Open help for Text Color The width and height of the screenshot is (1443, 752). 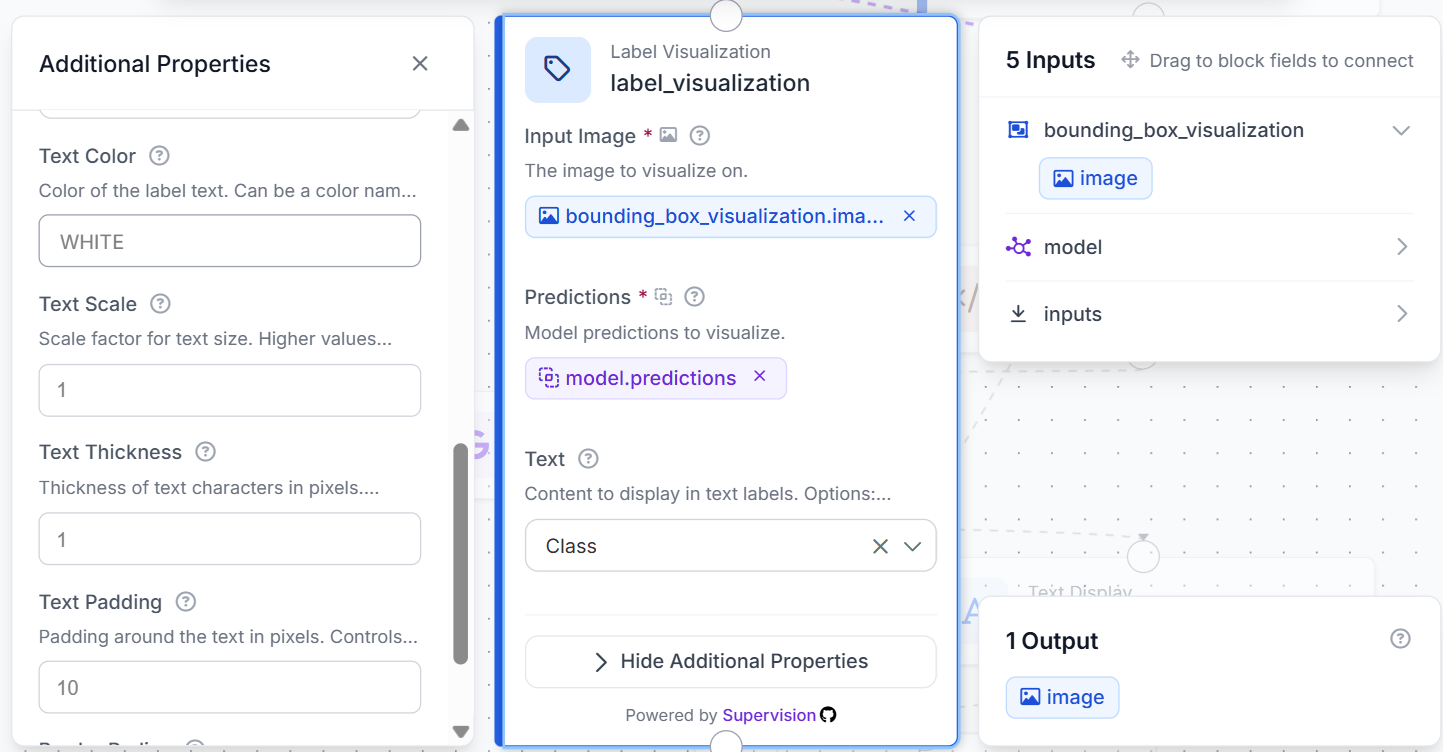pyautogui.click(x=159, y=156)
